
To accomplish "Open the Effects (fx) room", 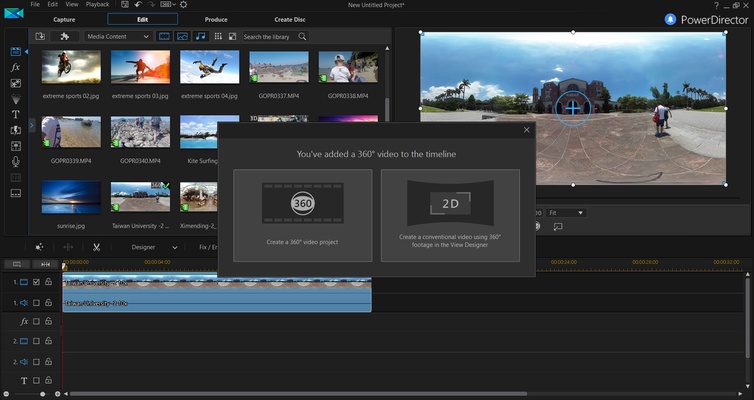I will 16,66.
